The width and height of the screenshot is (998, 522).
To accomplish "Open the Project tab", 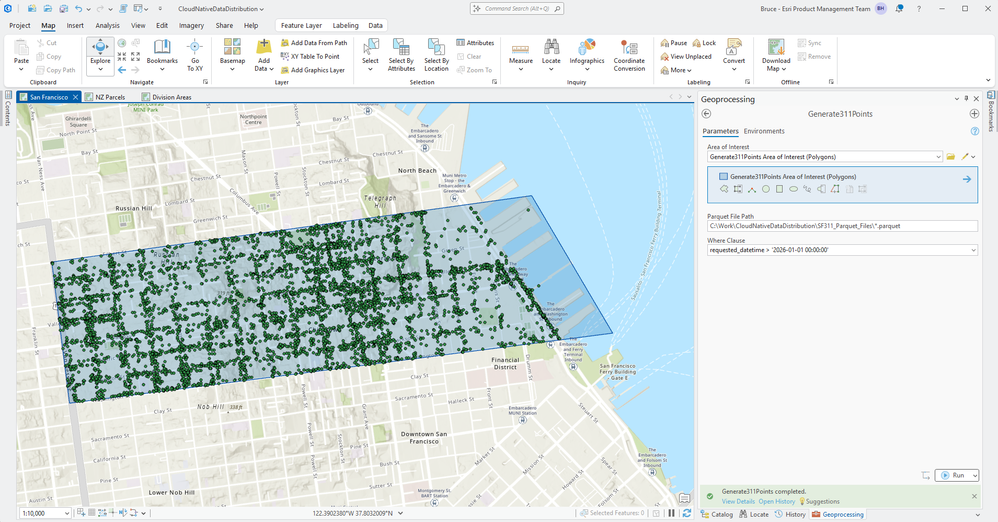I will coord(20,25).
